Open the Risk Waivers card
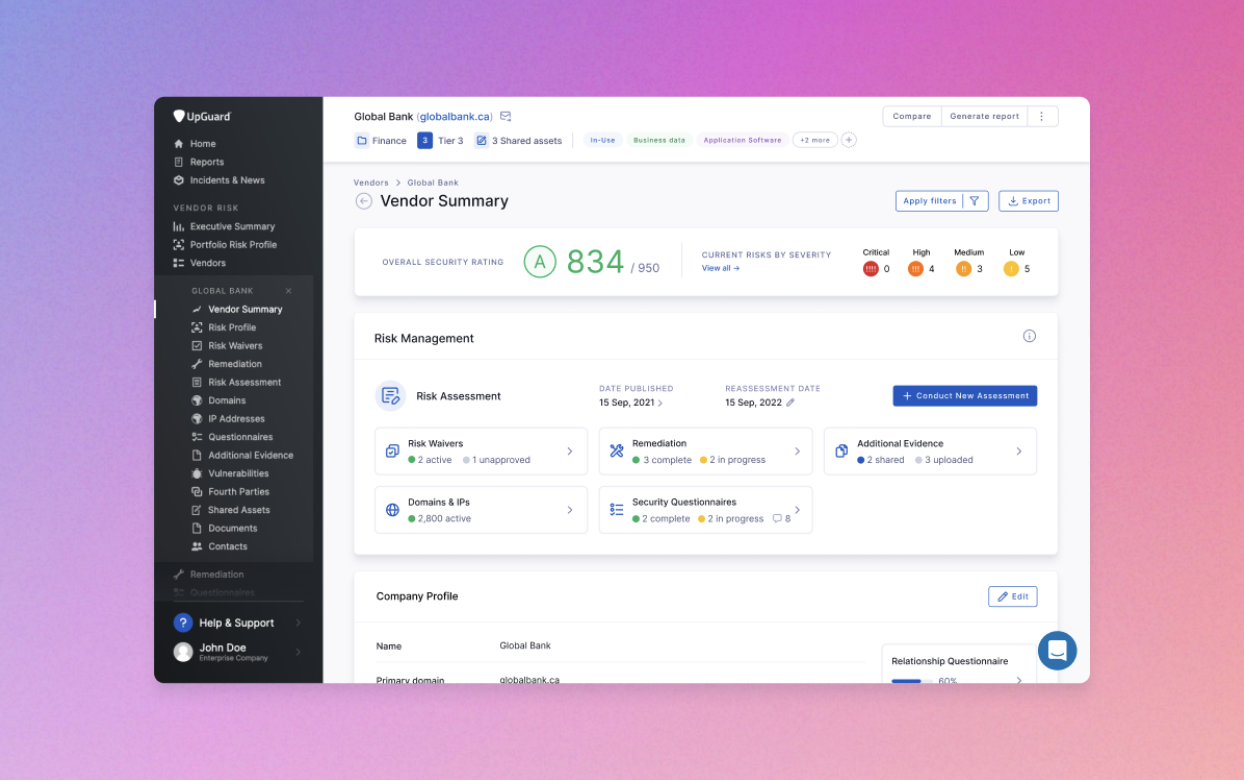The height and width of the screenshot is (780, 1244). pos(481,451)
